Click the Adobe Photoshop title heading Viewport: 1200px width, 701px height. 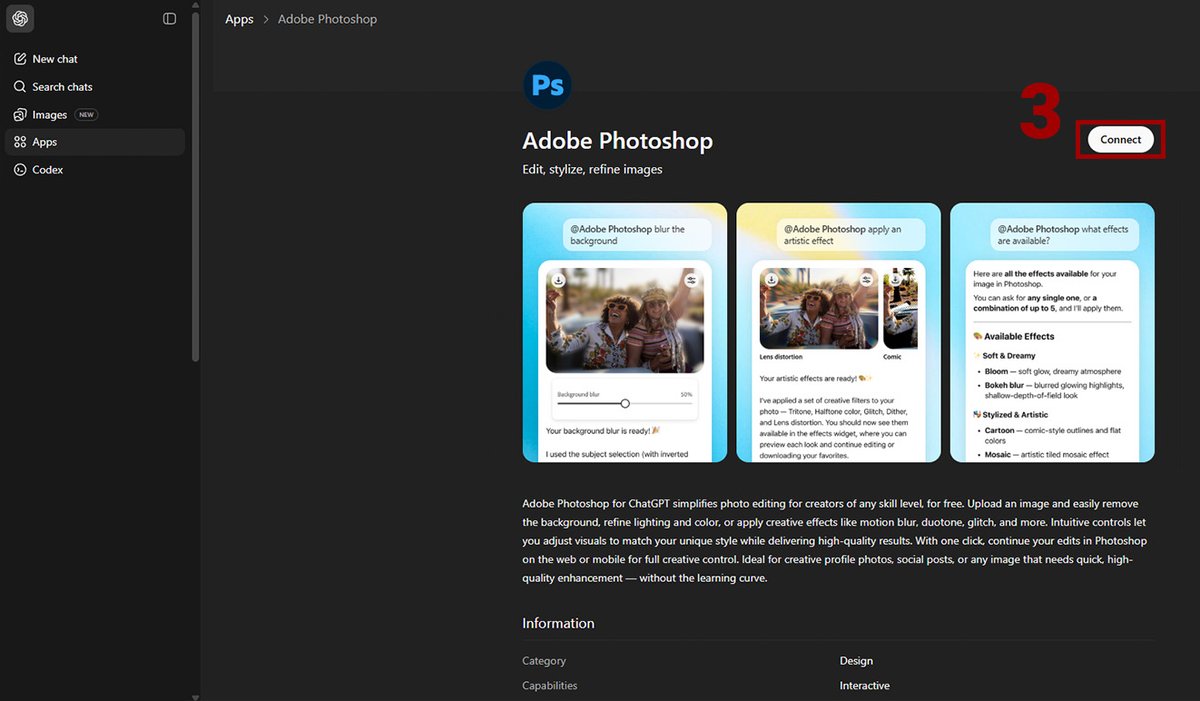tap(617, 141)
